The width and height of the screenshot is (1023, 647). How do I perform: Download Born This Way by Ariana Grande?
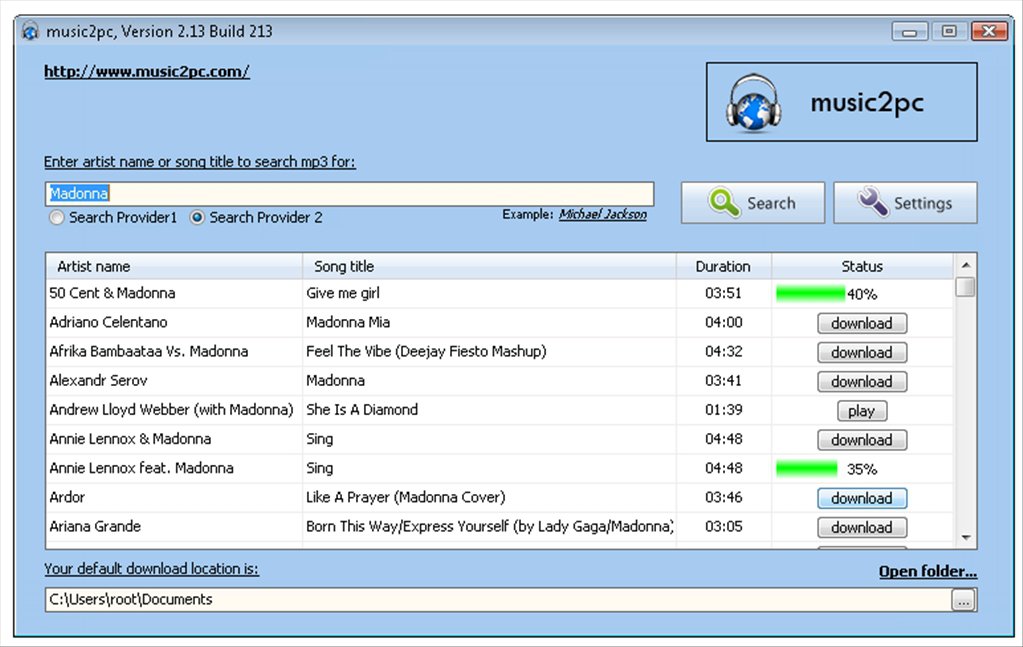coord(862,528)
